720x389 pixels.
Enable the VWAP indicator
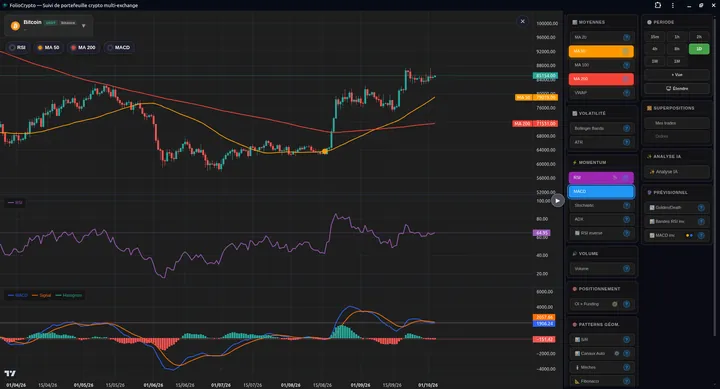pyautogui.click(x=601, y=93)
